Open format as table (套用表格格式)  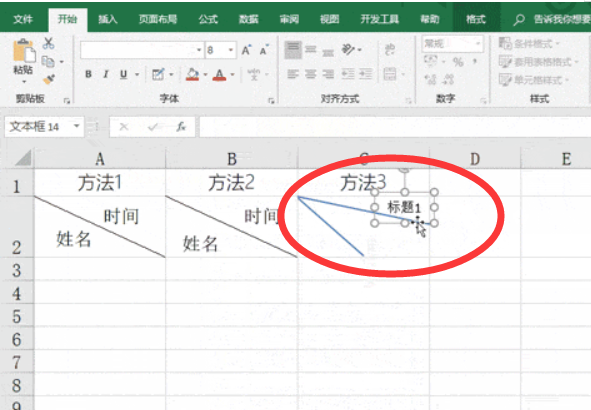coord(538,62)
